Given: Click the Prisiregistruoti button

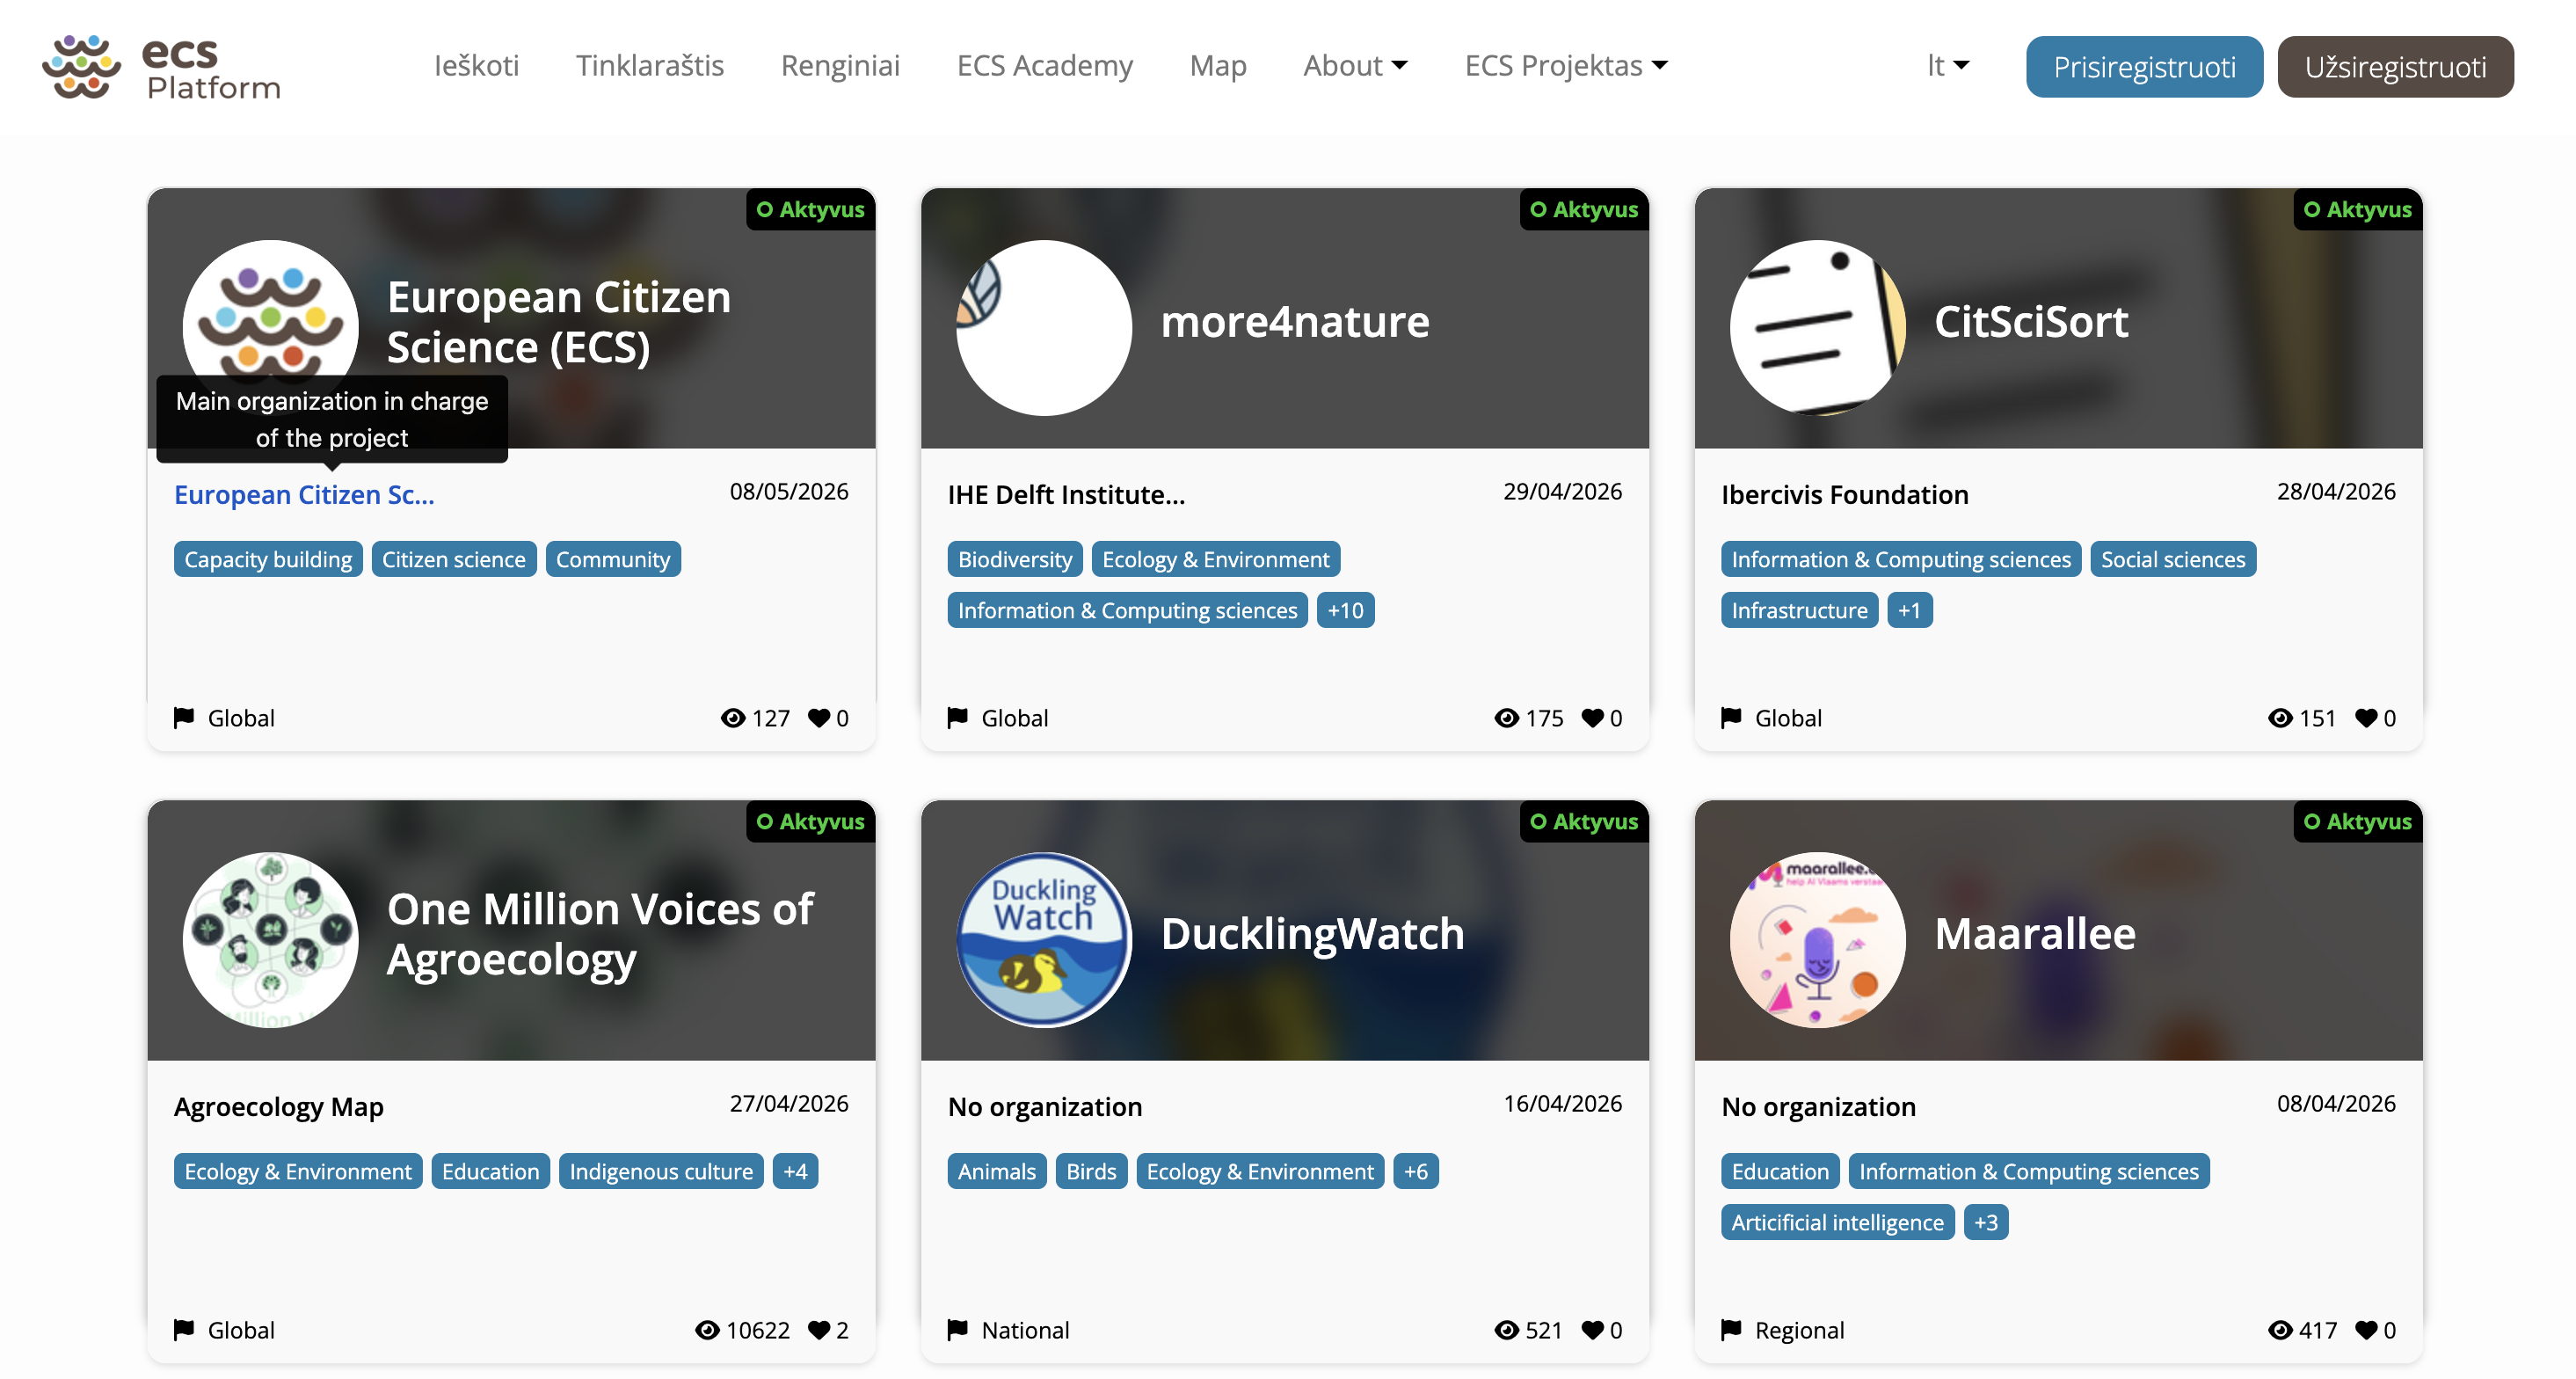Looking at the screenshot, I should [x=2144, y=67].
